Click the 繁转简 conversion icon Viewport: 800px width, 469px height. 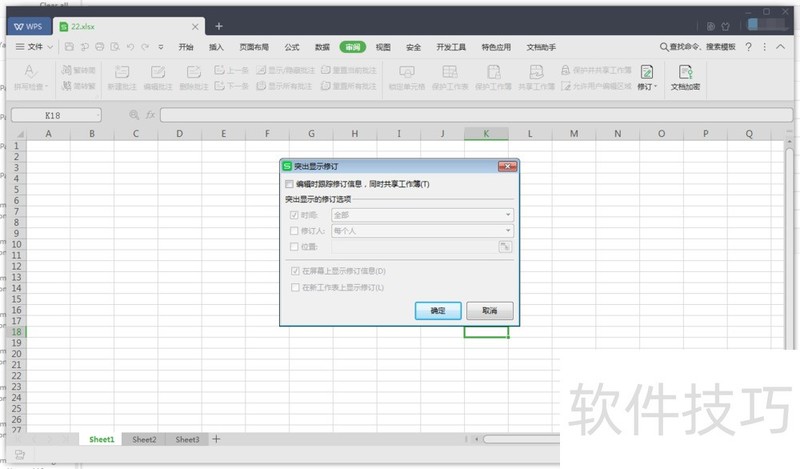[66, 70]
